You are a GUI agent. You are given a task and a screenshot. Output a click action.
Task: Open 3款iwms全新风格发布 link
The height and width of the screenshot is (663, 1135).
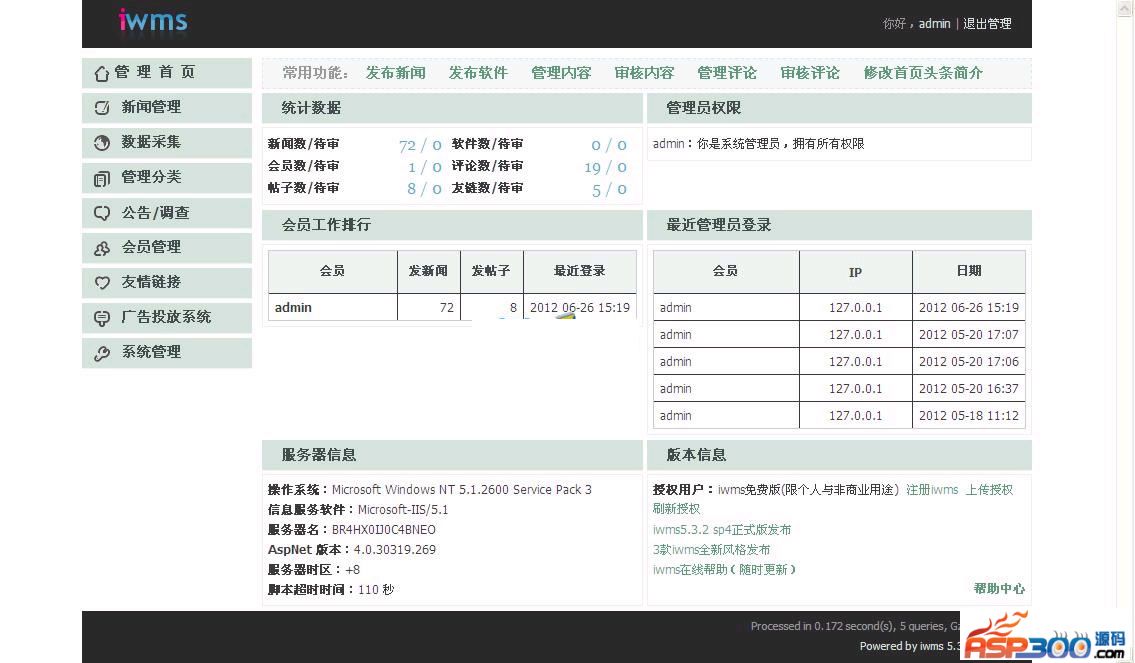click(711, 550)
